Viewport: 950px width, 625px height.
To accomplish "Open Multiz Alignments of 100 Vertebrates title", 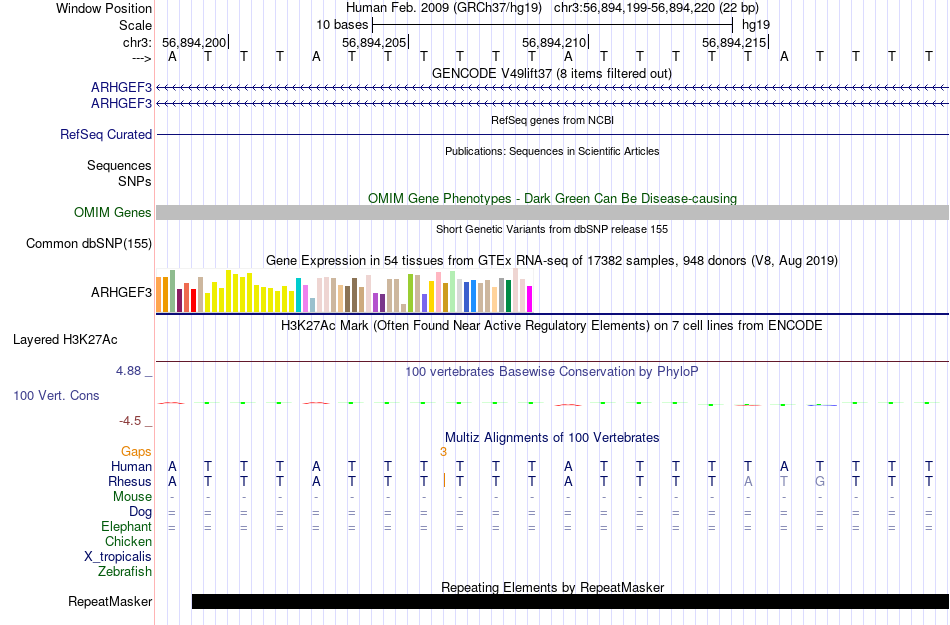I will pyautogui.click(x=552, y=437).
